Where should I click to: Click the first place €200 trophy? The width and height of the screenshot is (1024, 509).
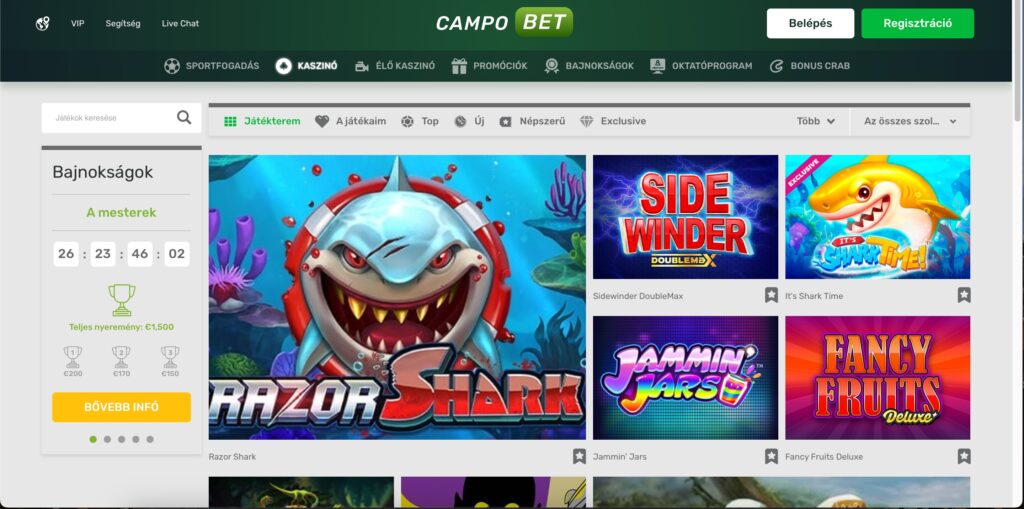pos(72,357)
